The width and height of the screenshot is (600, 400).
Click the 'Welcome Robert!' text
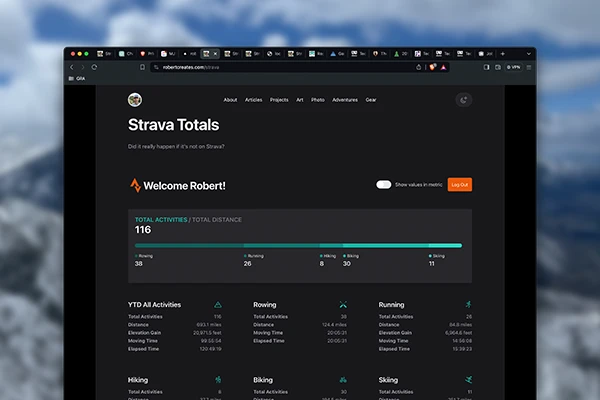pos(184,186)
